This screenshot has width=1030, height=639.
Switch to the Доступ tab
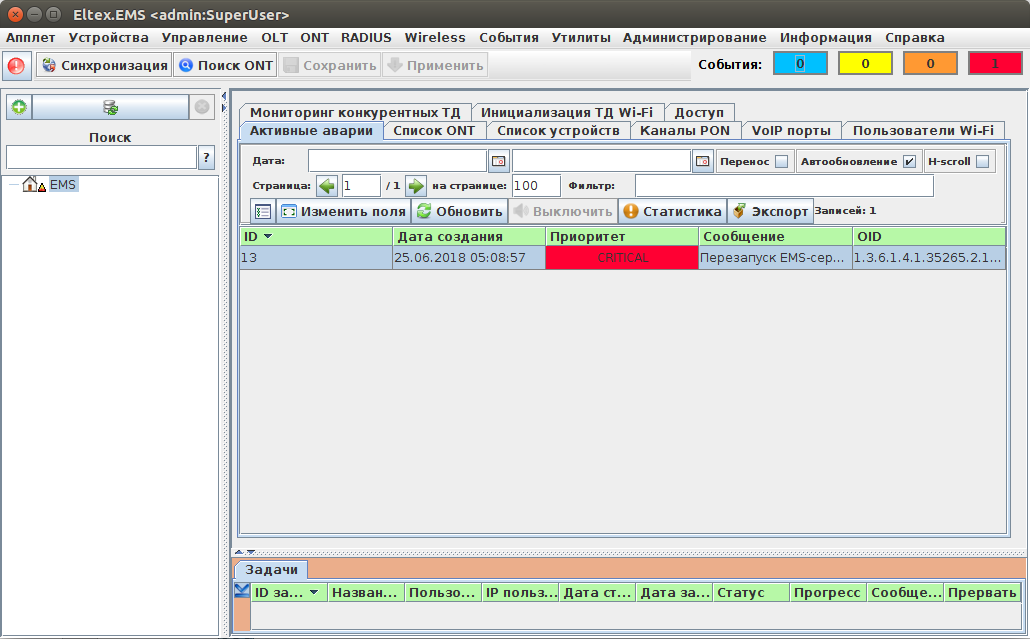pos(699,112)
